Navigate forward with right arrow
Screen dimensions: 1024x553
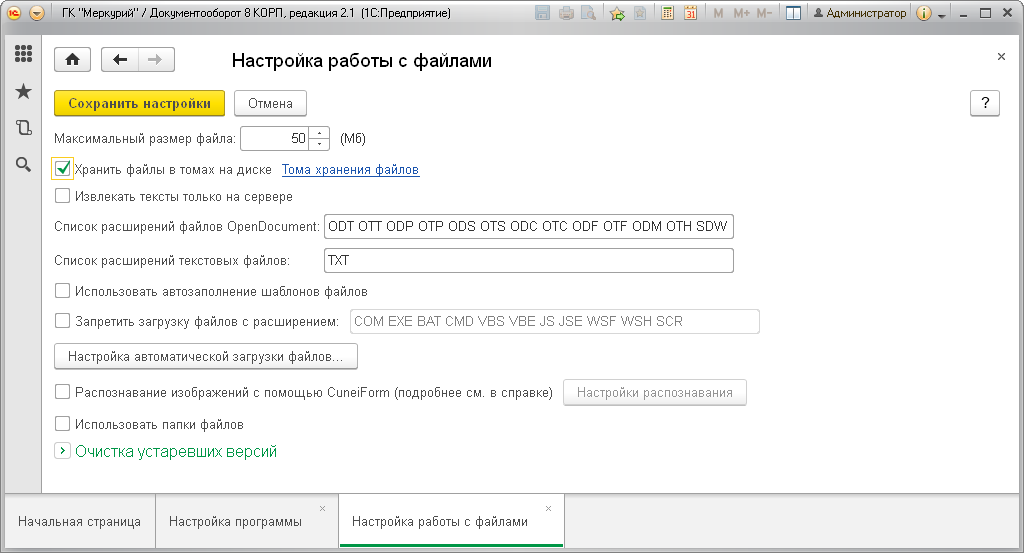(155, 60)
